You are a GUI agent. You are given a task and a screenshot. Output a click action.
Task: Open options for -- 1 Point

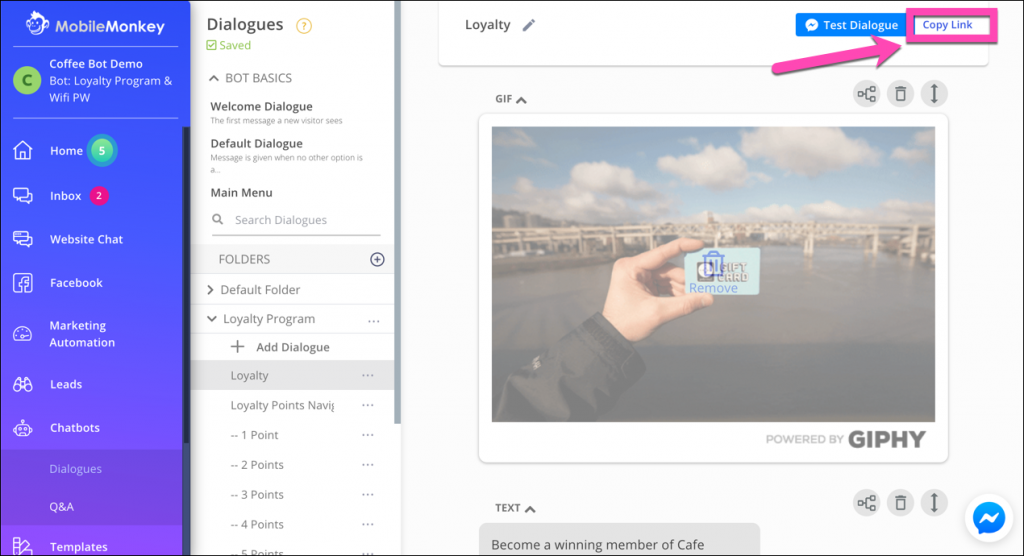(x=368, y=435)
